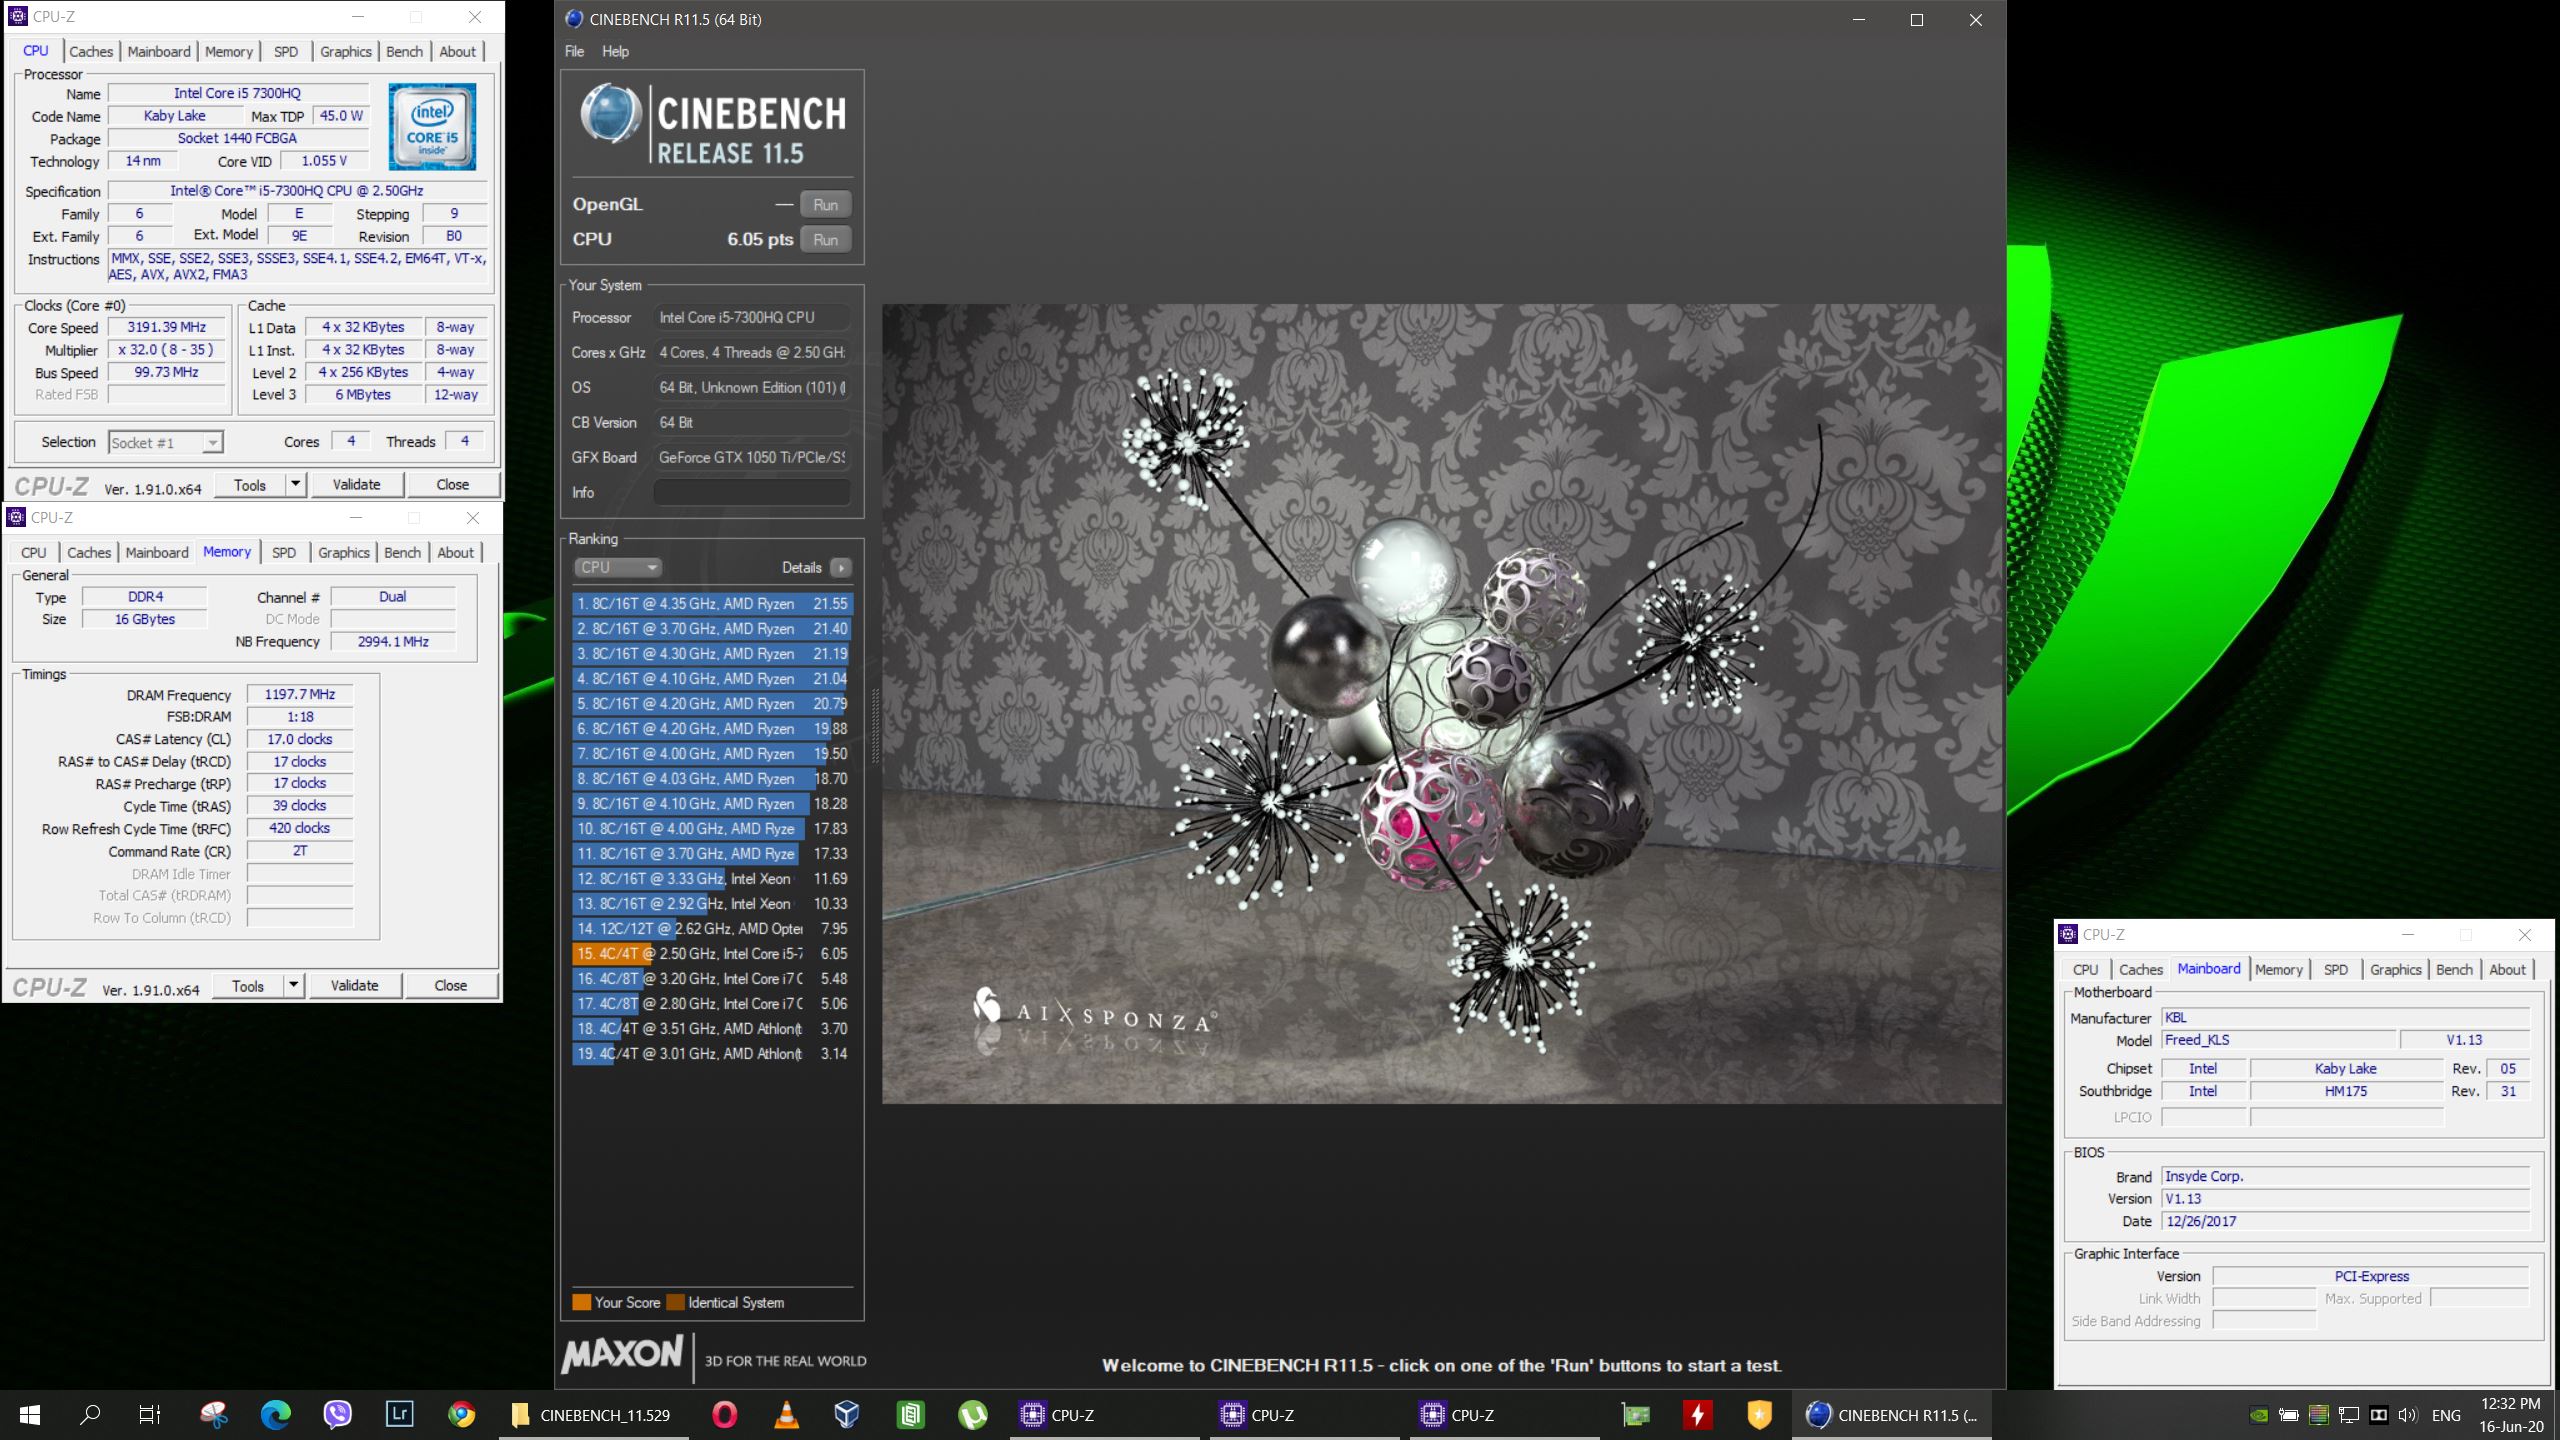
Task: Switch to the Cinebench R11.5 taskbar button
Action: [x=1893, y=1415]
